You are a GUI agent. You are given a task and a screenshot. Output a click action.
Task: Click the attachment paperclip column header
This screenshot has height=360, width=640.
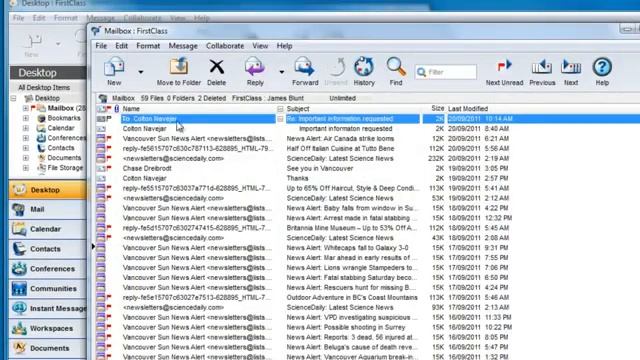click(117, 109)
